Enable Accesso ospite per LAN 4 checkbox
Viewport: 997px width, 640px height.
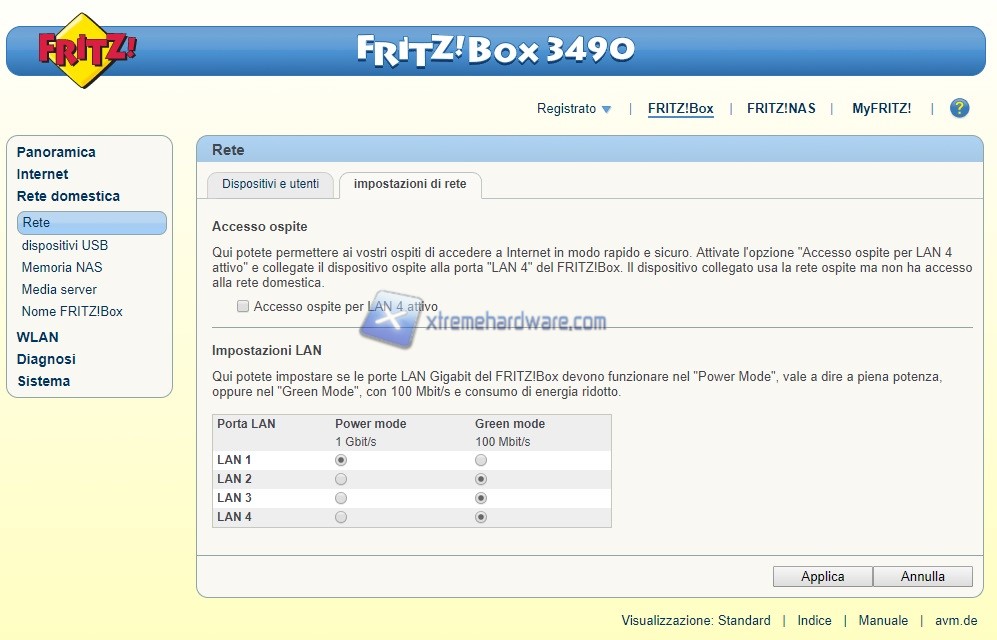(x=243, y=307)
